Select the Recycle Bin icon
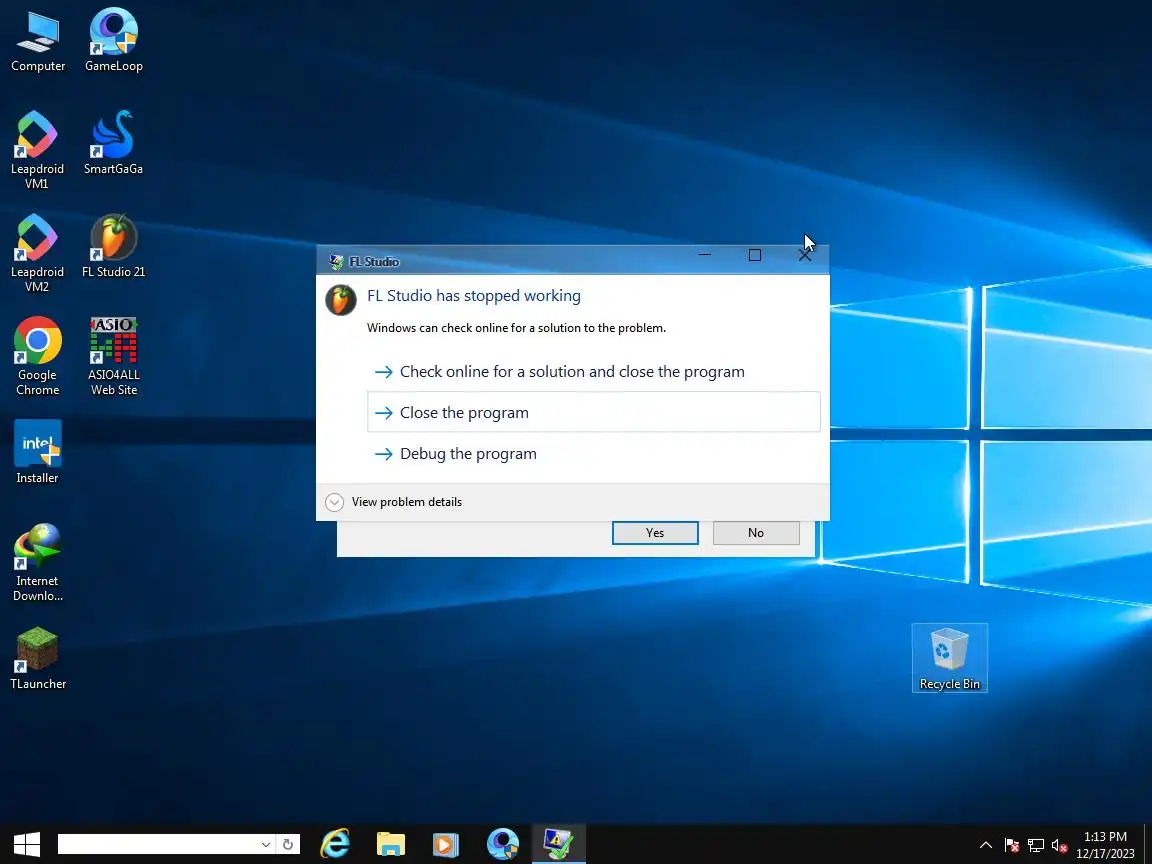Viewport: 1152px width, 864px height. coord(949,658)
